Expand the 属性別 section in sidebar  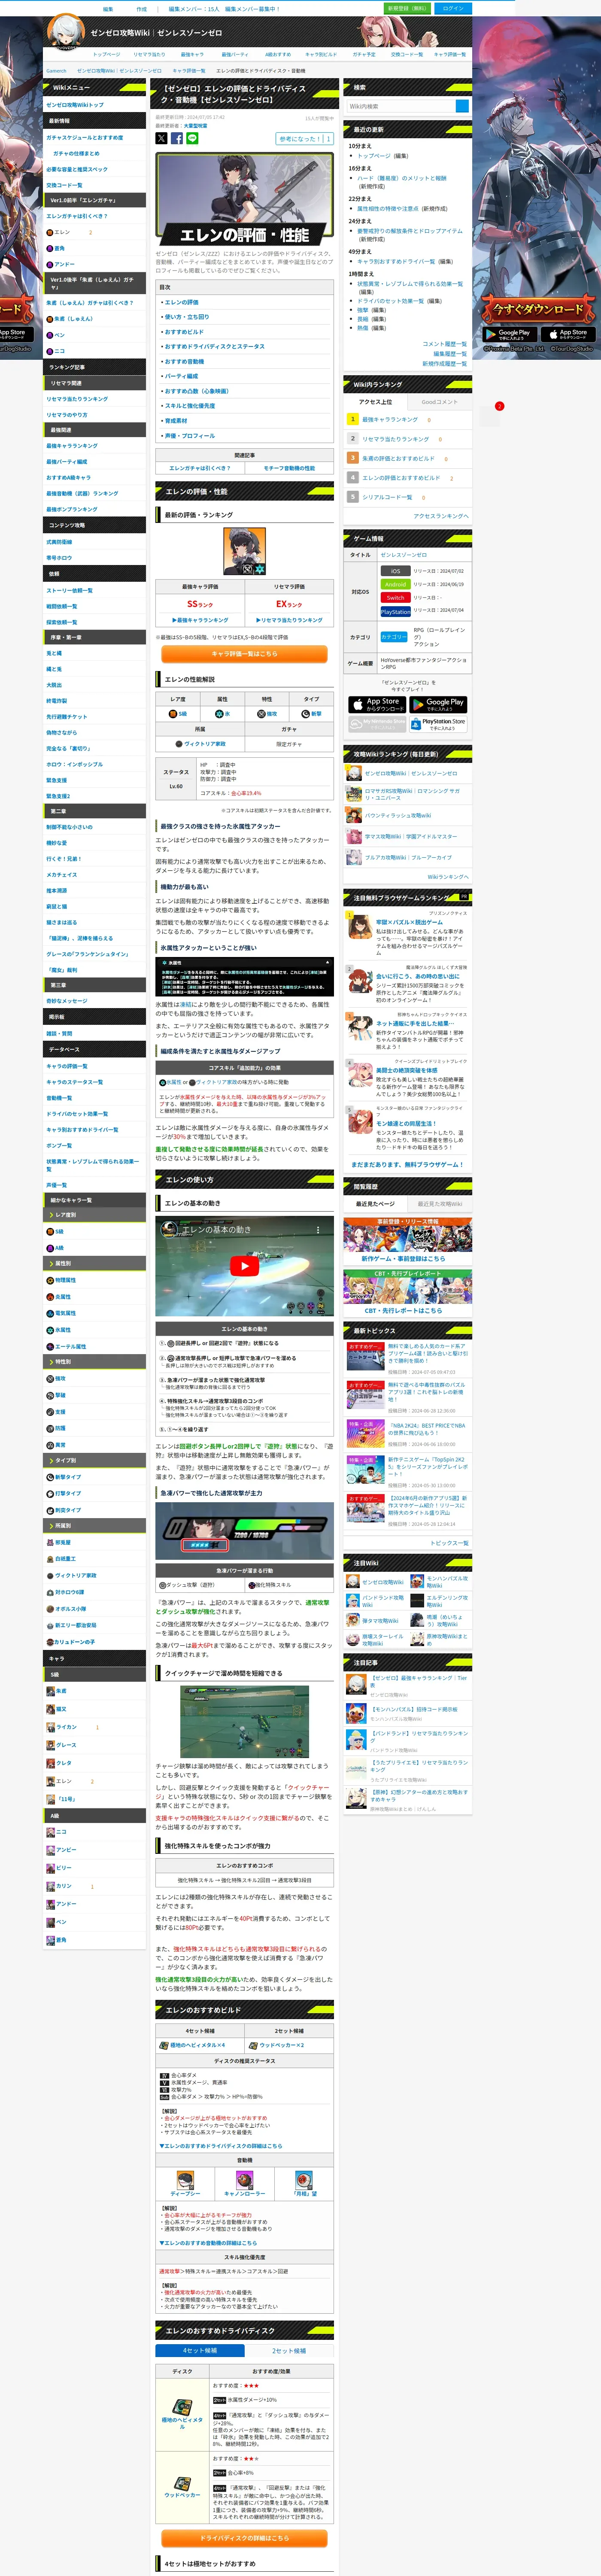point(95,1263)
